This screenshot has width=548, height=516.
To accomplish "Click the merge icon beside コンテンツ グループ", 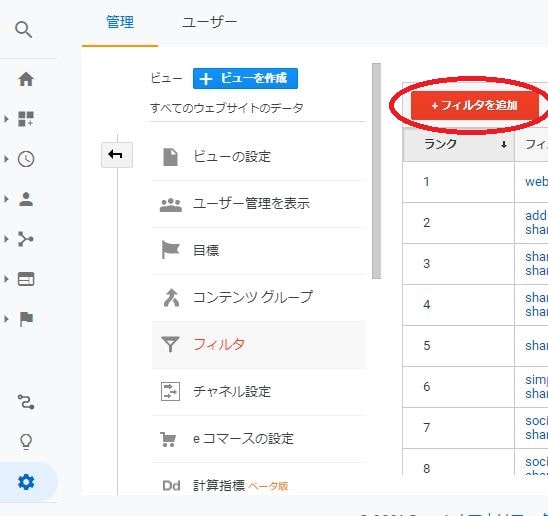I will tap(171, 298).
